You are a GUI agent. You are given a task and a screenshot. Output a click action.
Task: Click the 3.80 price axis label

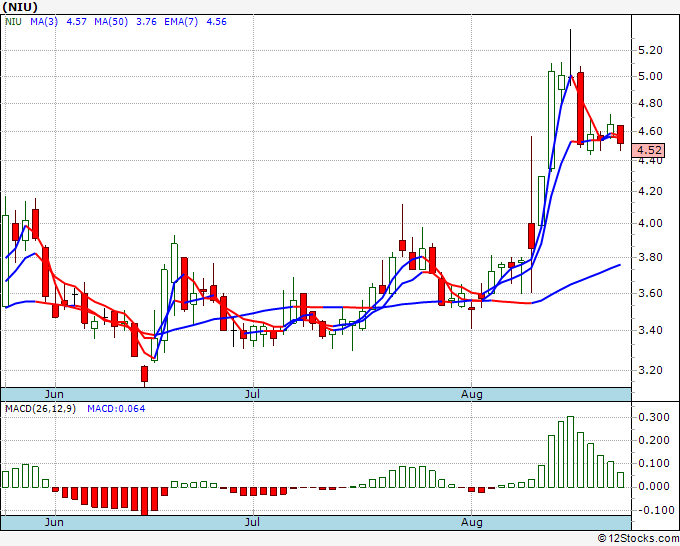(x=651, y=257)
